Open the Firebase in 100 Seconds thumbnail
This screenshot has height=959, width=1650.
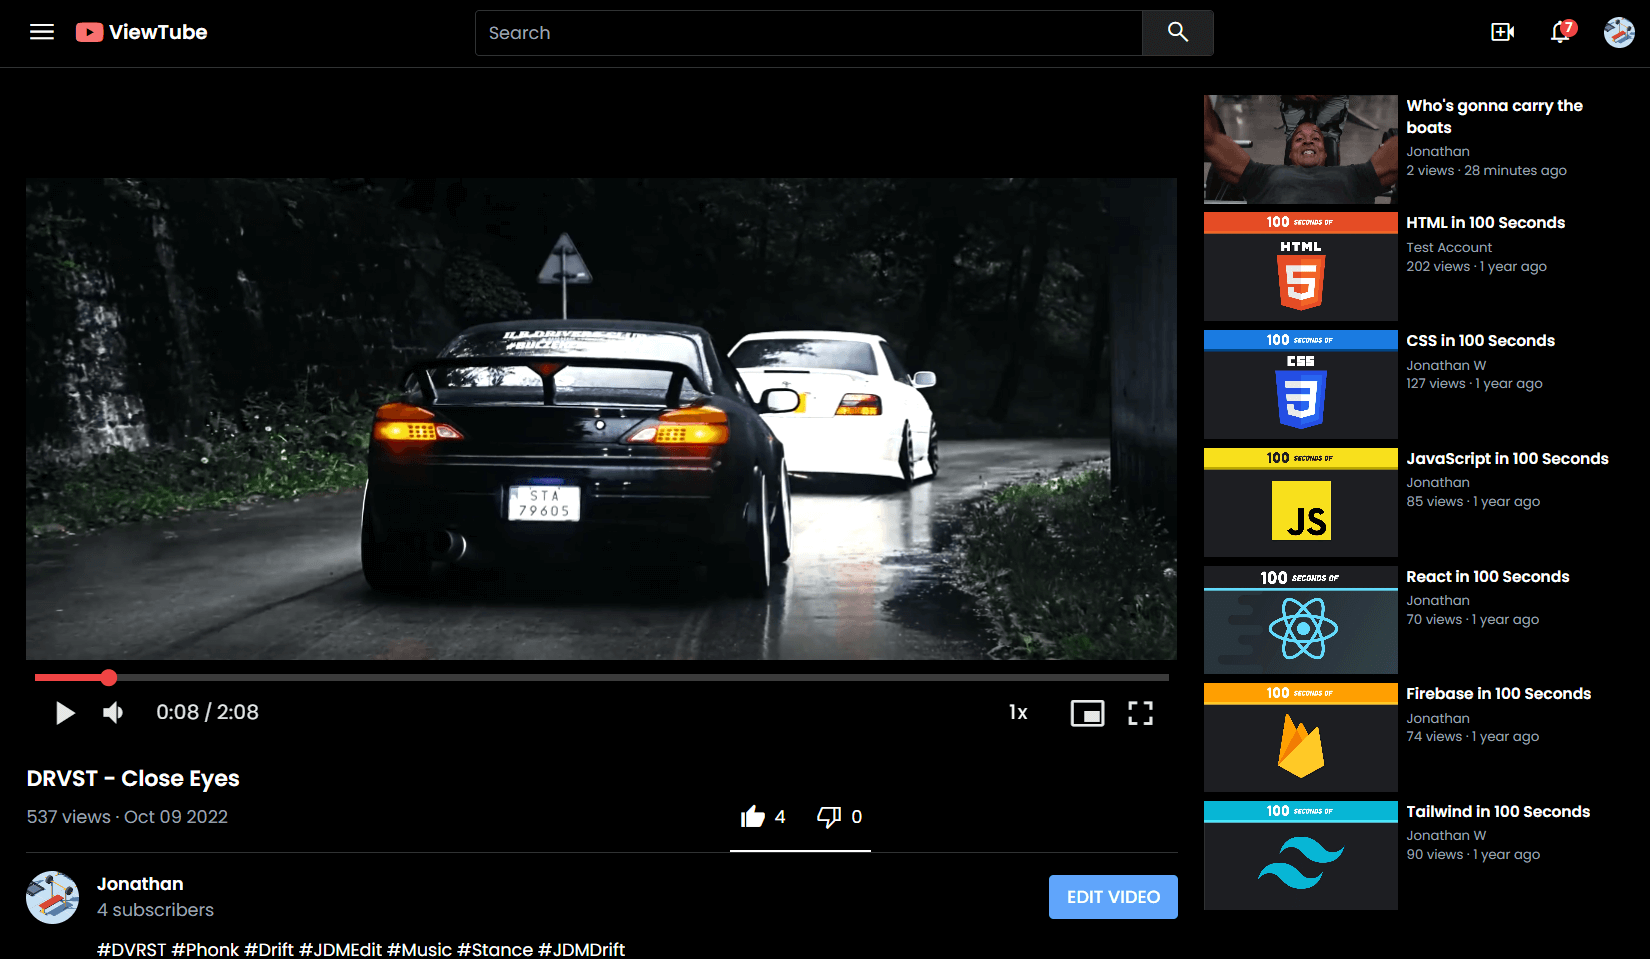[x=1301, y=737]
